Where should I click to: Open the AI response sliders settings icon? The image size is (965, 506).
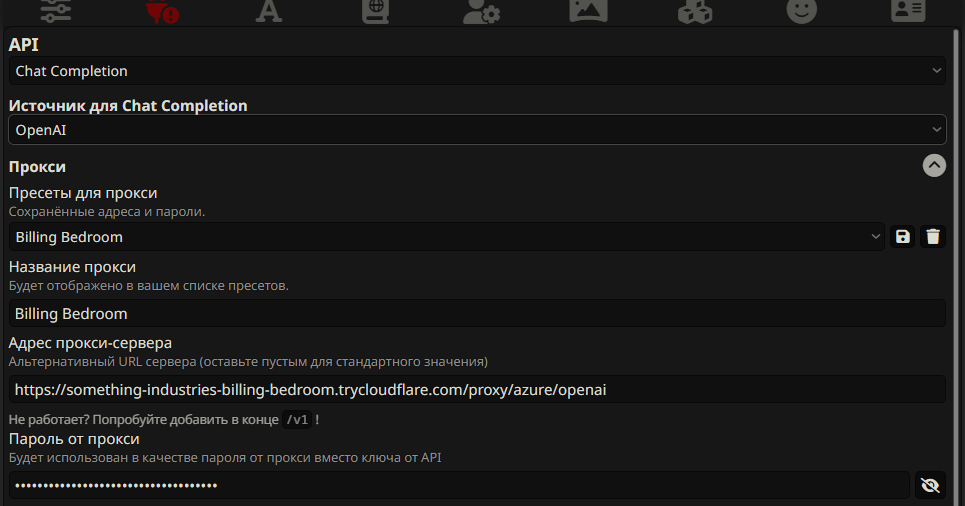(56, 10)
